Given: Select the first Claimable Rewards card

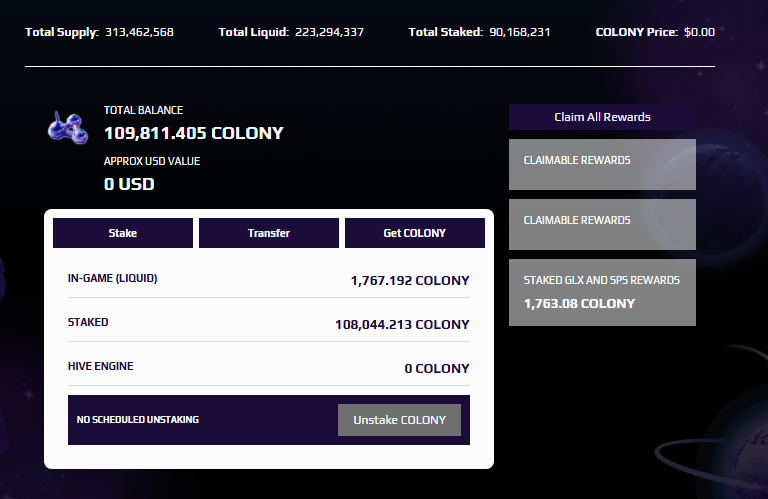Looking at the screenshot, I should pos(602,165).
